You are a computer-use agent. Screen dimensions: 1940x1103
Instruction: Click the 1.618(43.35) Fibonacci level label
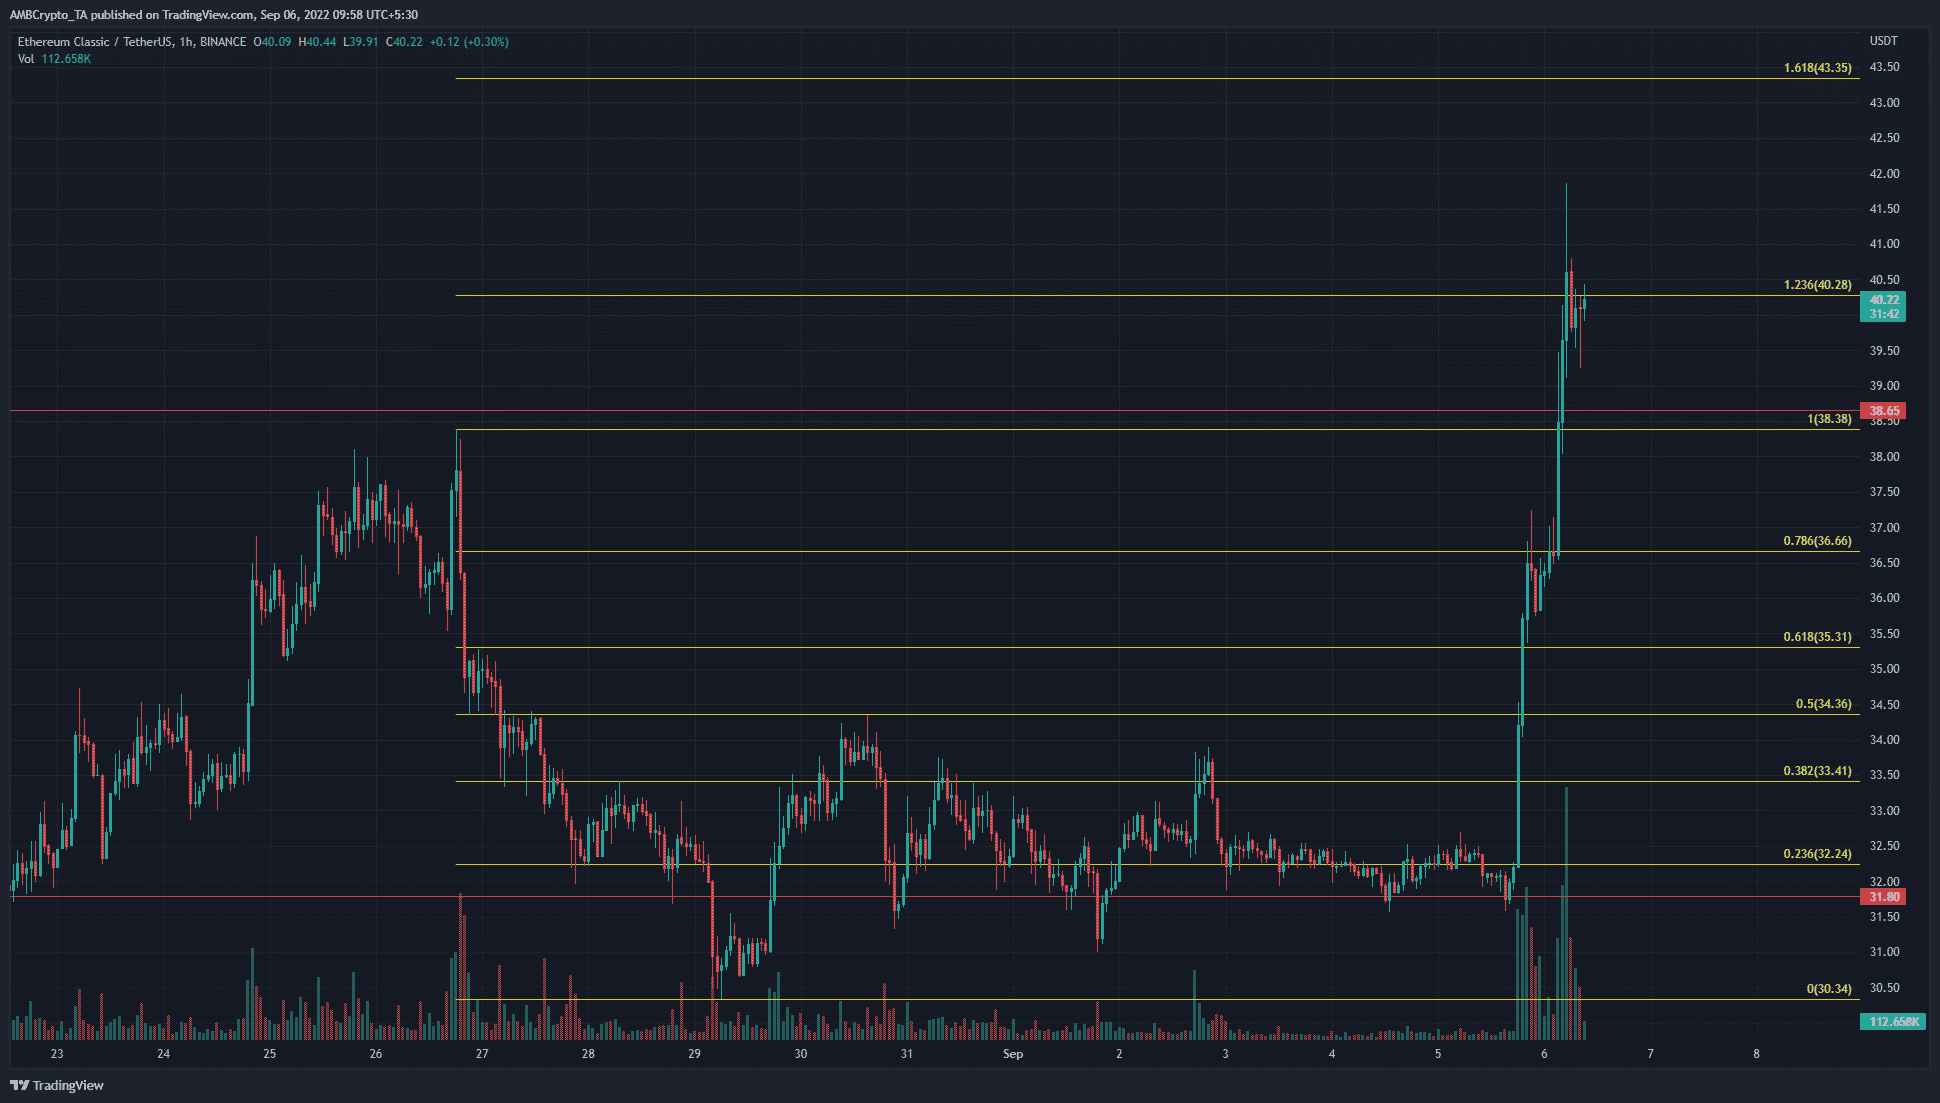tap(1817, 68)
